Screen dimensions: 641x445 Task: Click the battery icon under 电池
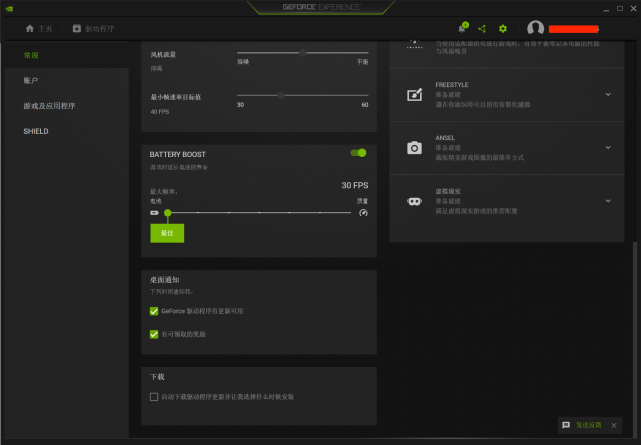point(155,212)
